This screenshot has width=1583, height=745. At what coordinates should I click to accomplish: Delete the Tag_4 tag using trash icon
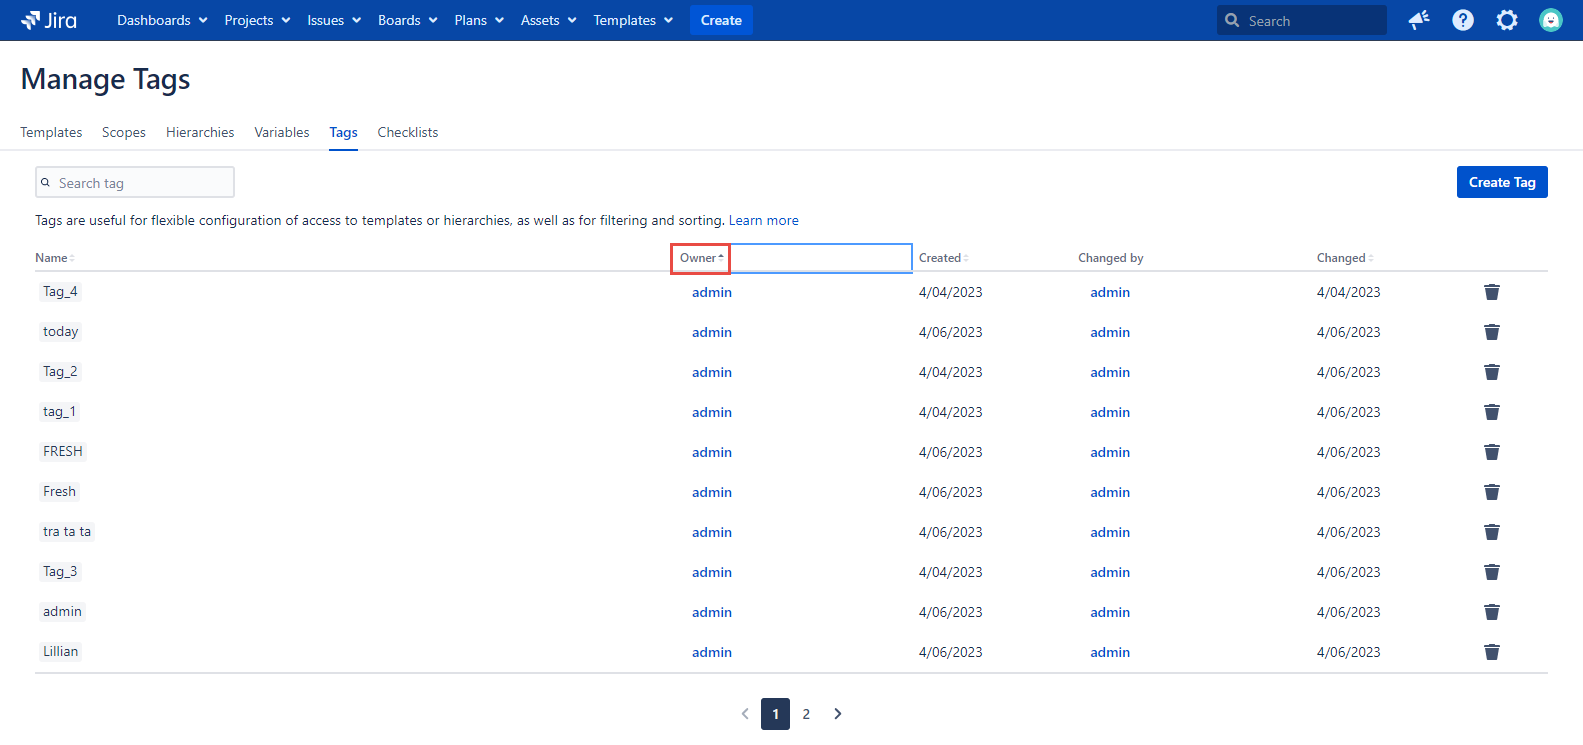(1491, 292)
